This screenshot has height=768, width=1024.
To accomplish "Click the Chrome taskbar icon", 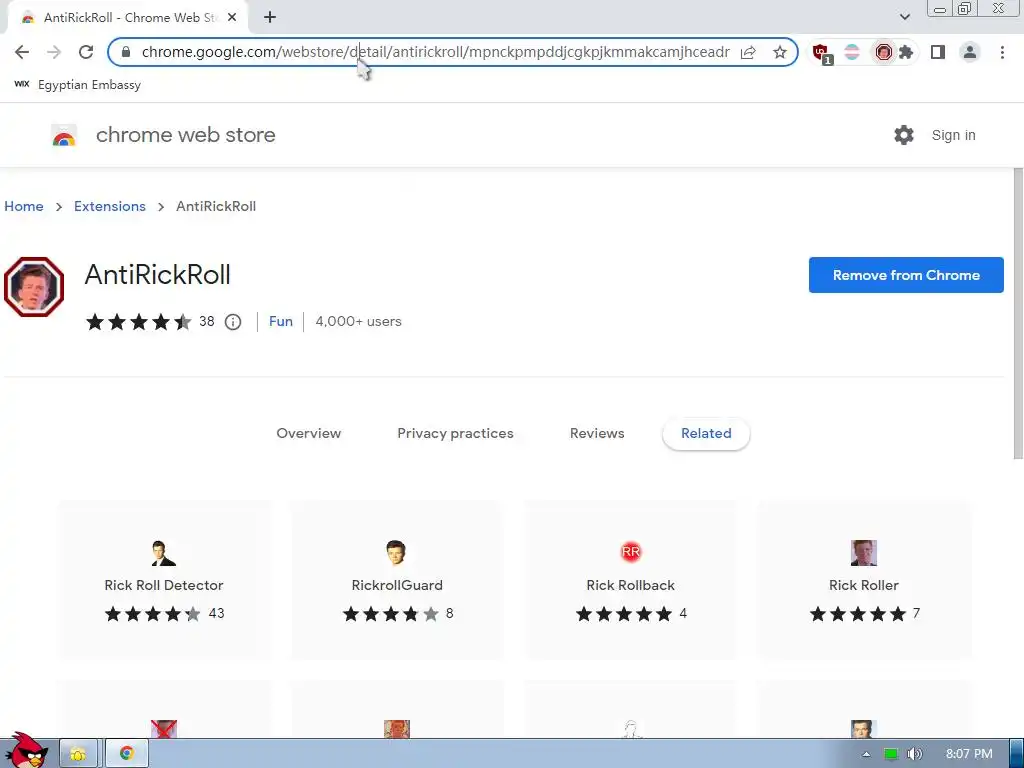I will (127, 754).
